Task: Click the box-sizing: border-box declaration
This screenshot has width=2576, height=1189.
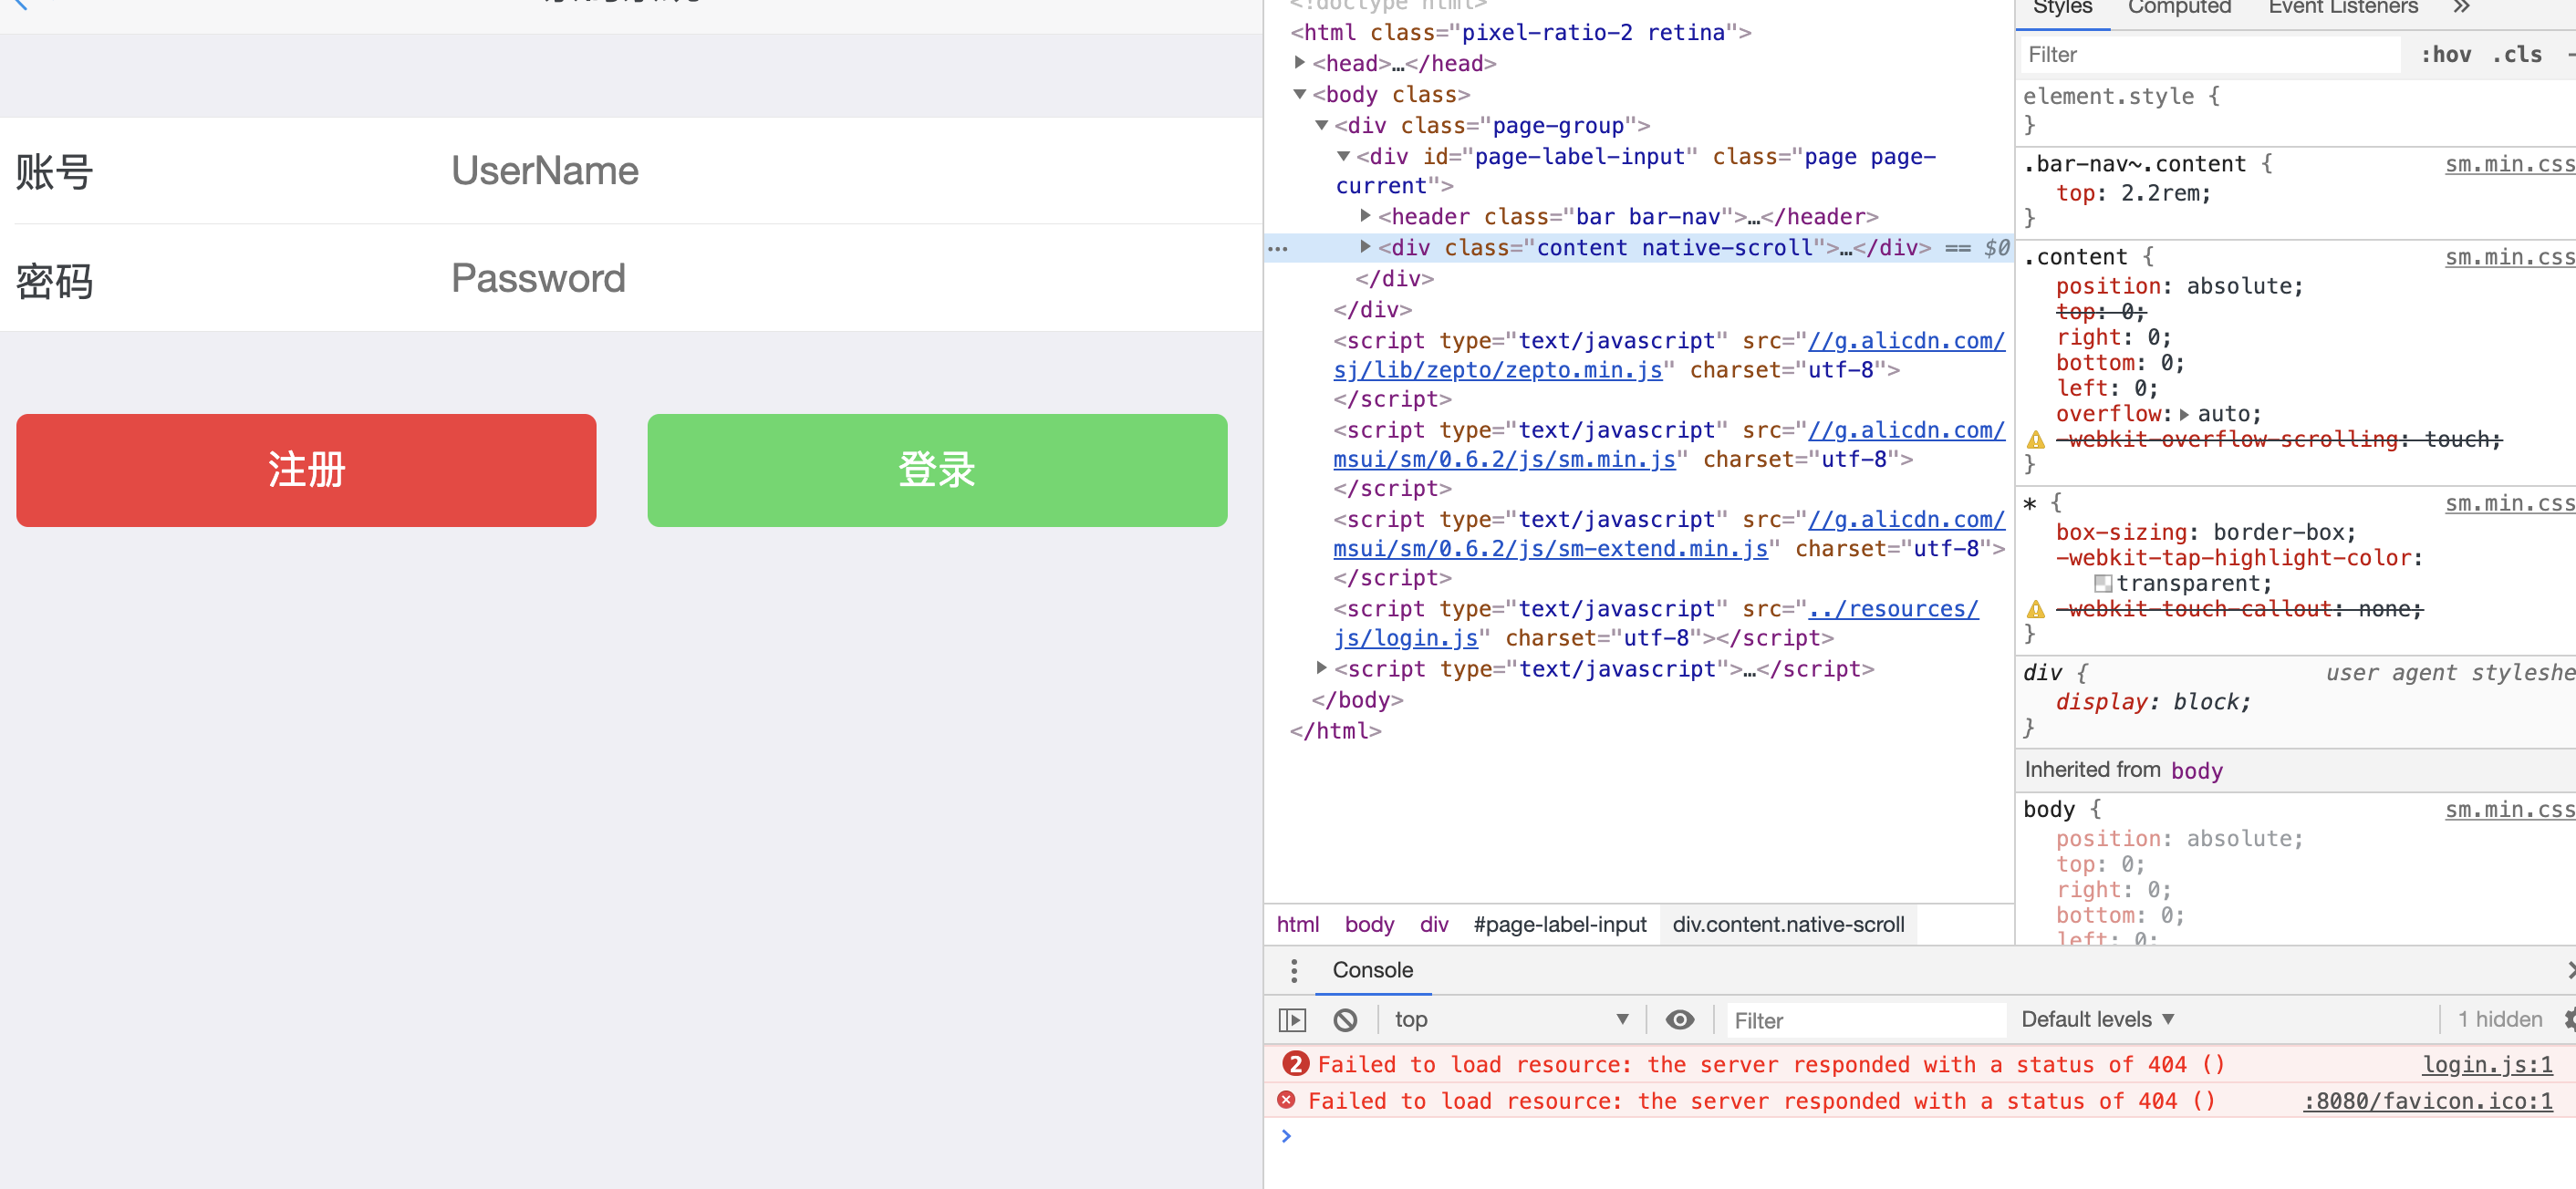Action: tap(2206, 532)
